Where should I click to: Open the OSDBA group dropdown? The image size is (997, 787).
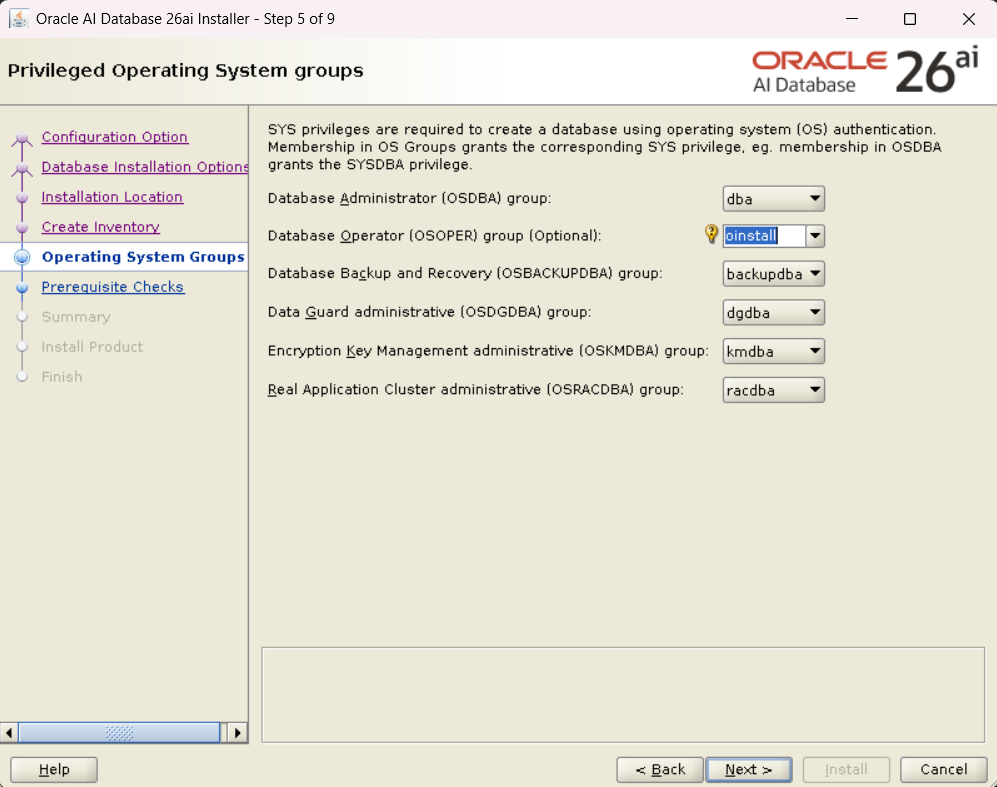click(773, 199)
